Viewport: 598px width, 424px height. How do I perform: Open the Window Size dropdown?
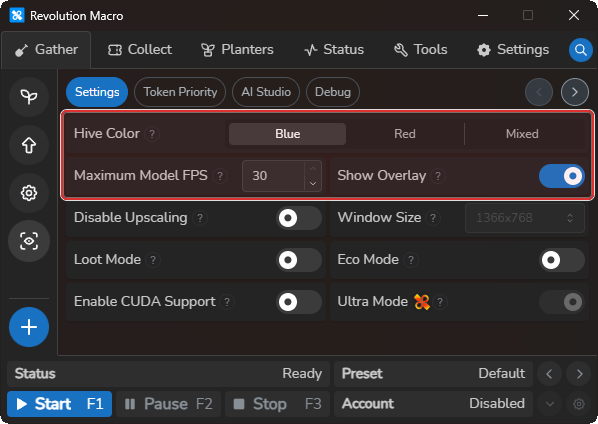525,218
